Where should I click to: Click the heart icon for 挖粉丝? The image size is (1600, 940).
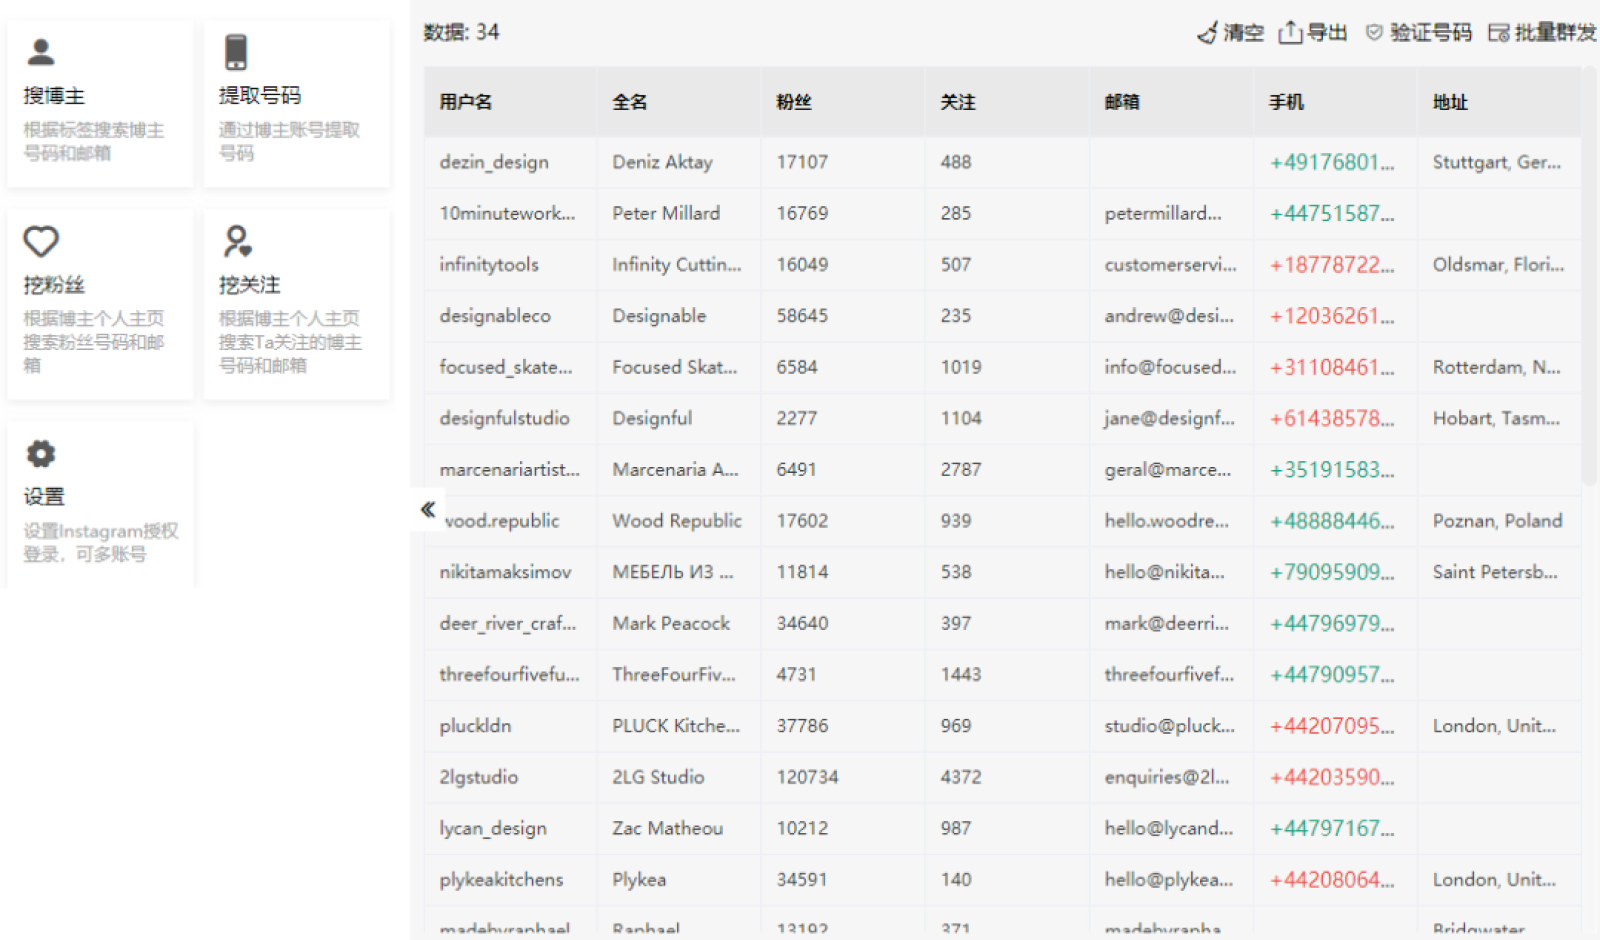click(x=41, y=241)
